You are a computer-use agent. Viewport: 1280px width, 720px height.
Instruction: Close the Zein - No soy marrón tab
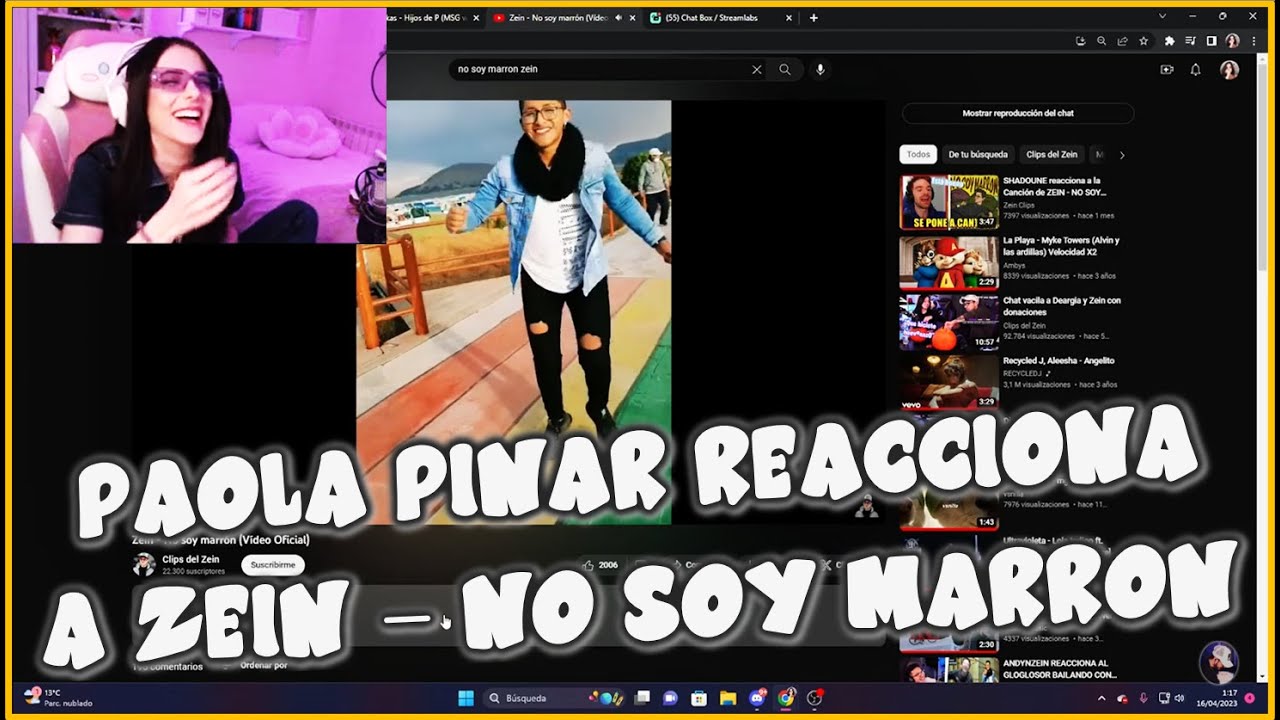tap(632, 18)
